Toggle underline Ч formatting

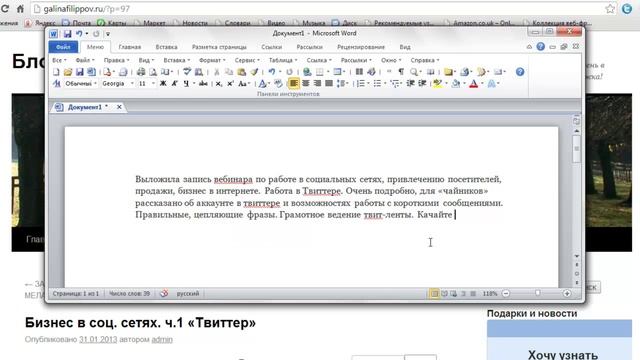pos(186,84)
